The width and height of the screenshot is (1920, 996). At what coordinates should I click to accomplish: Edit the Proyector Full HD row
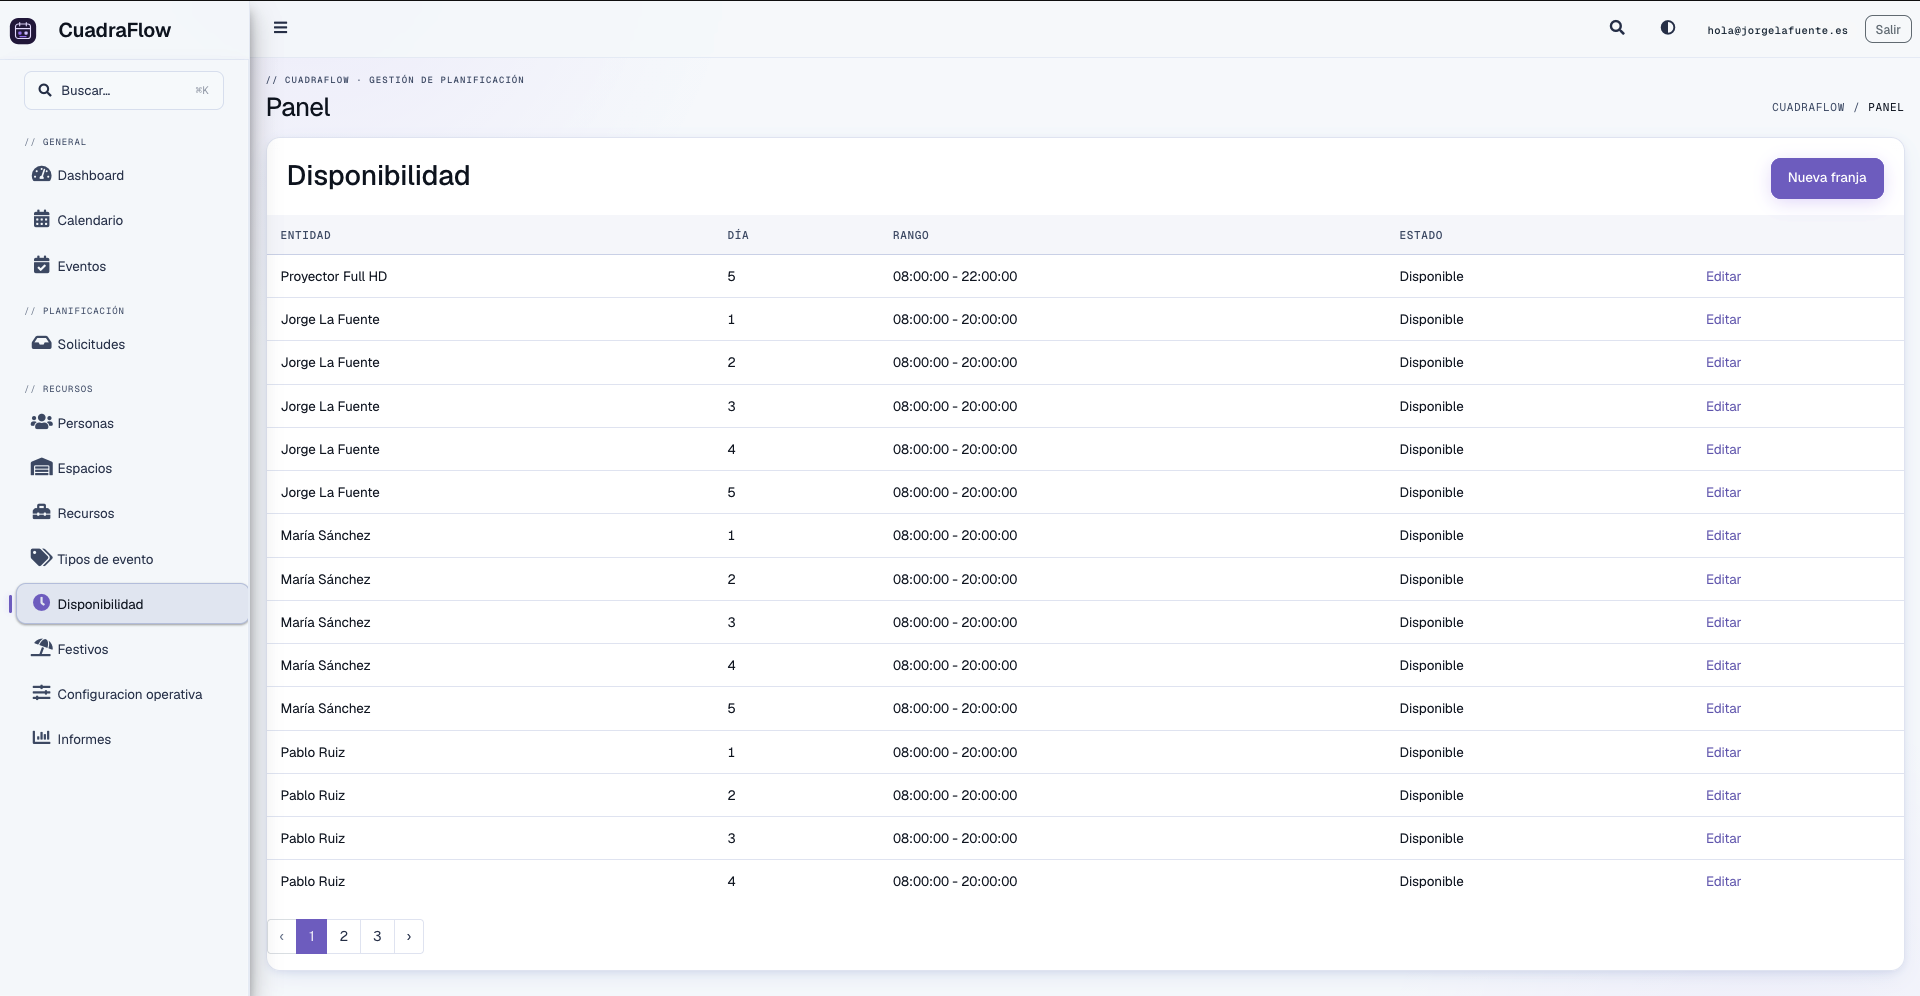(1723, 277)
